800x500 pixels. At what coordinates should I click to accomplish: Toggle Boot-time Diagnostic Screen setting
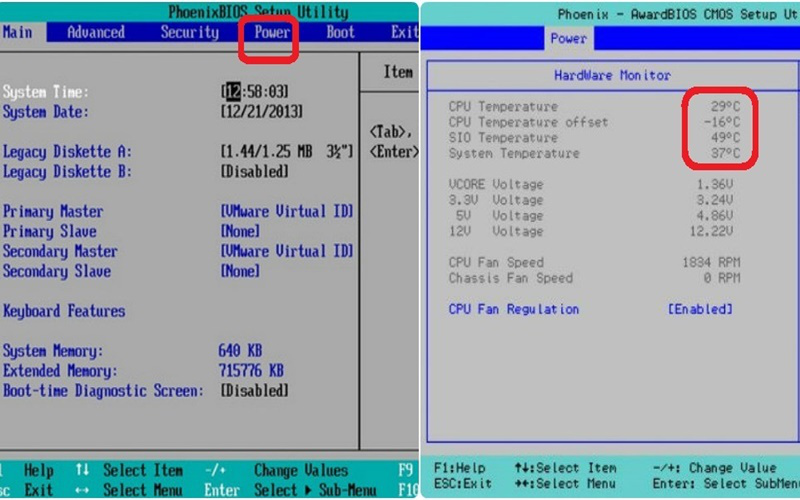point(254,391)
